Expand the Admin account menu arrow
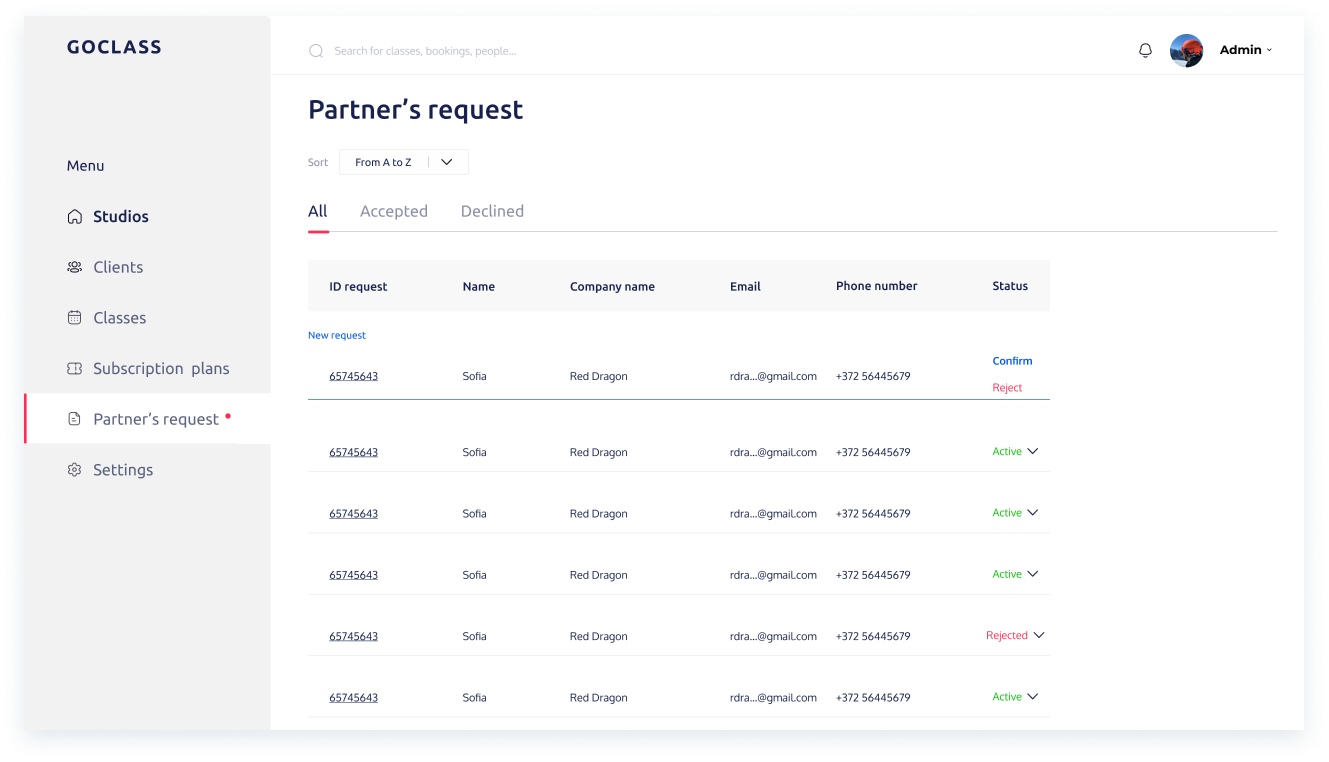1329x762 pixels. (x=1269, y=50)
